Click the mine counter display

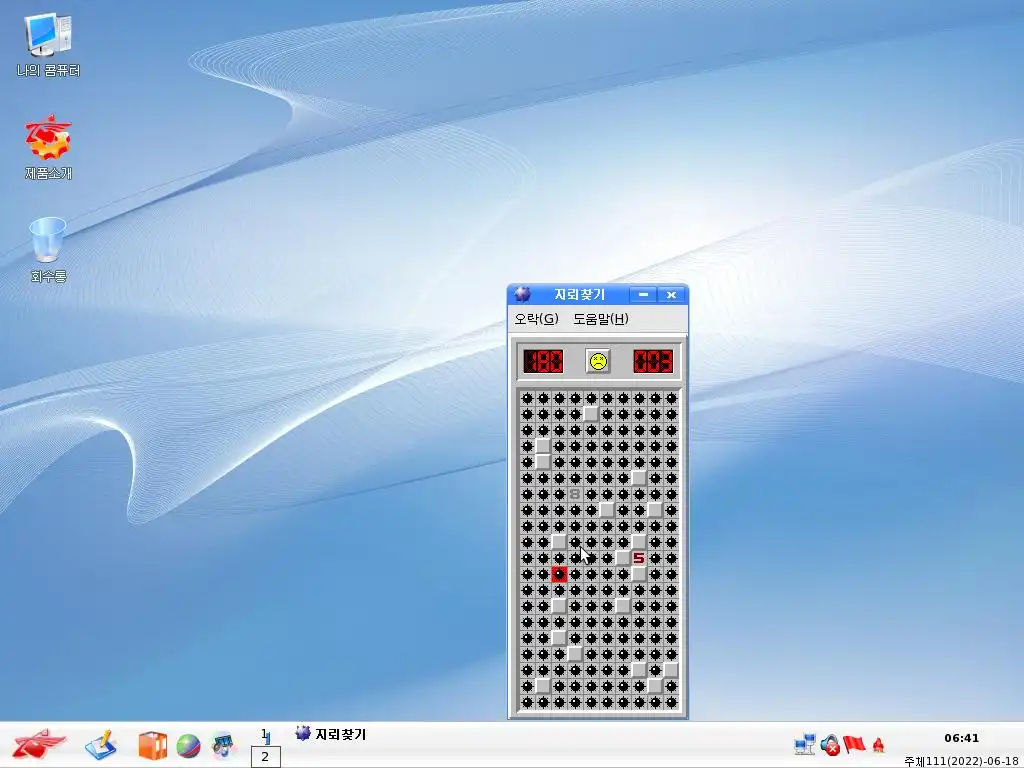pos(543,361)
